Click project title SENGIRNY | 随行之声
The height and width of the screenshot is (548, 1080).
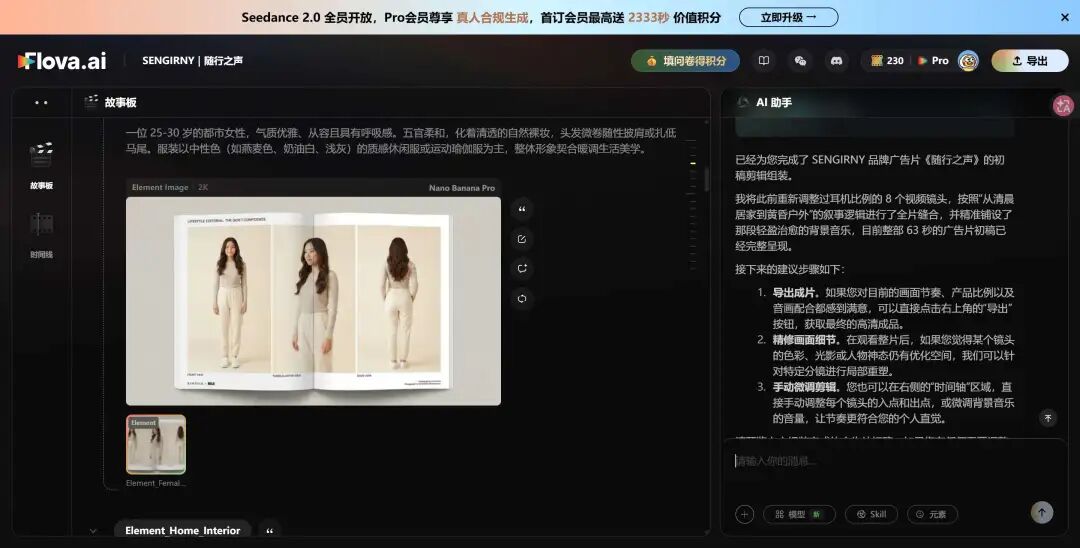click(x=192, y=61)
